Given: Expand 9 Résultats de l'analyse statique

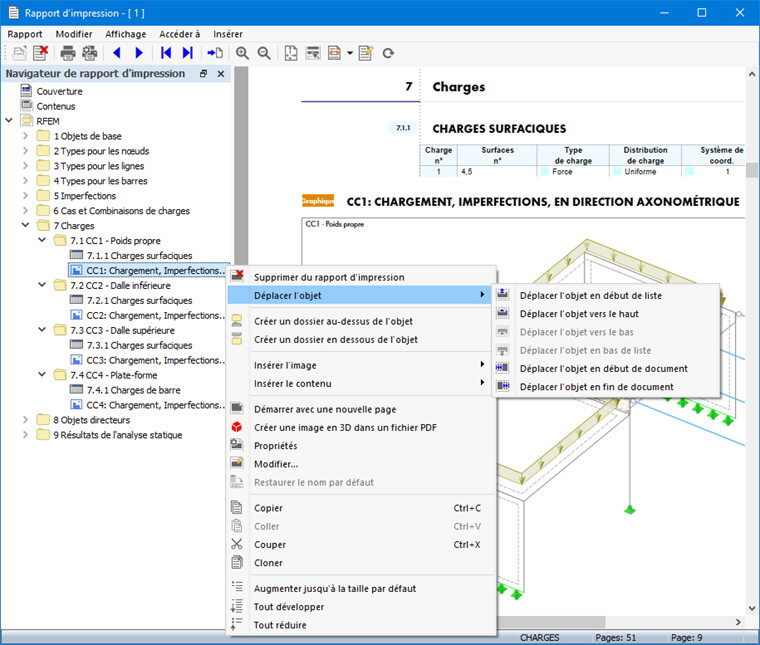Looking at the screenshot, I should 26,435.
